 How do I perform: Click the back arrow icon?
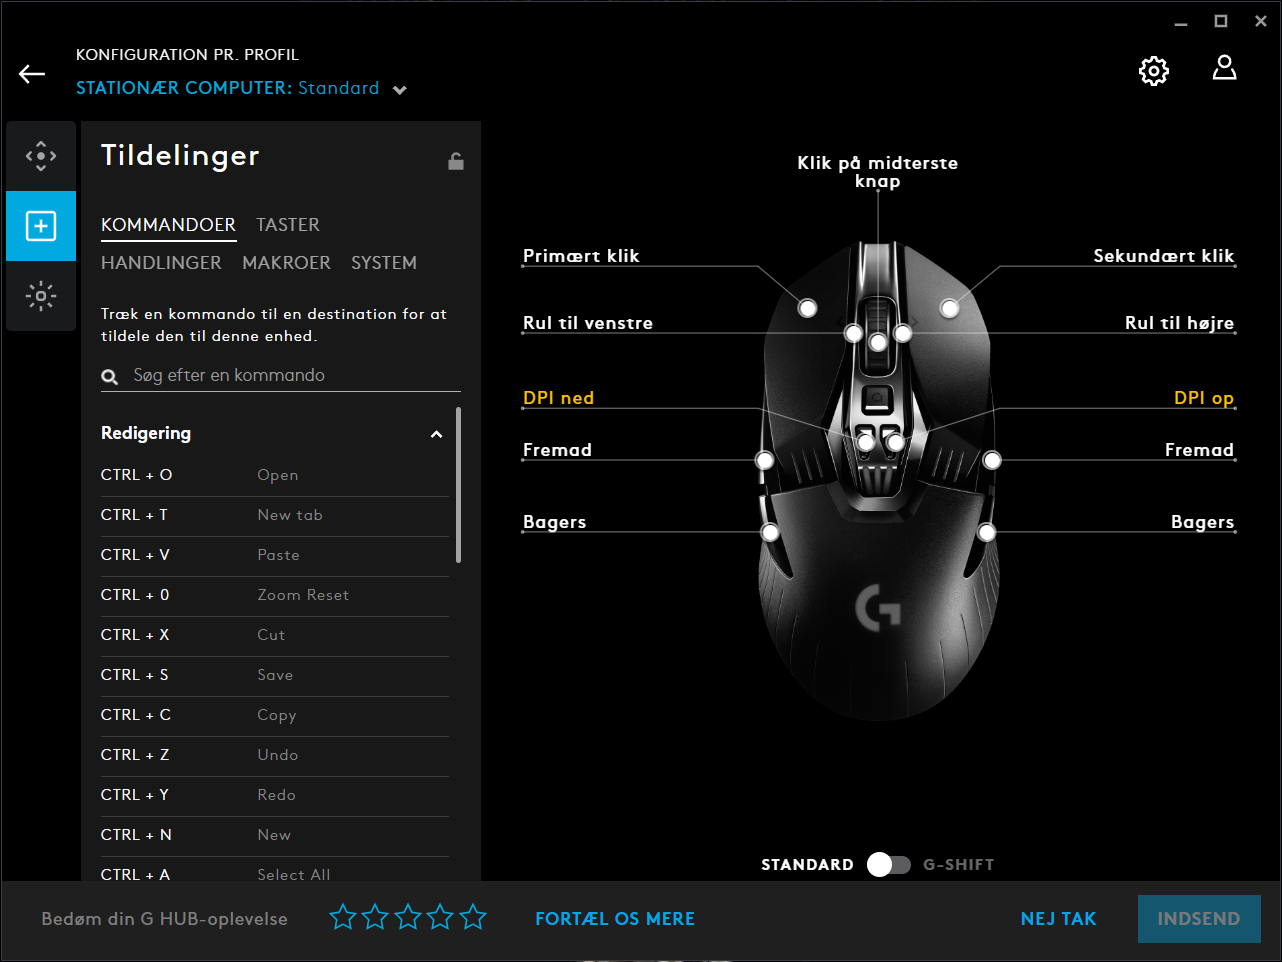pyautogui.click(x=32, y=74)
